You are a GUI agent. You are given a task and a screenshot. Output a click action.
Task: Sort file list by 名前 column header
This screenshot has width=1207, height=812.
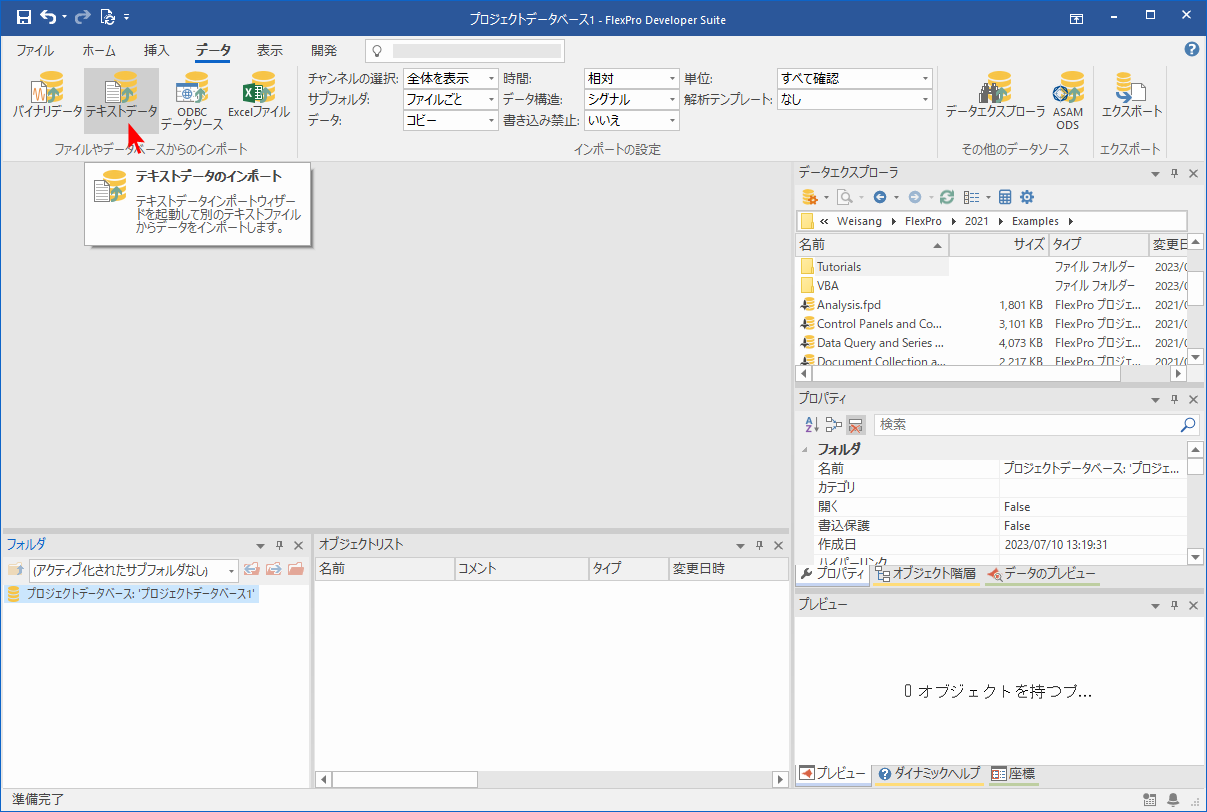872,245
